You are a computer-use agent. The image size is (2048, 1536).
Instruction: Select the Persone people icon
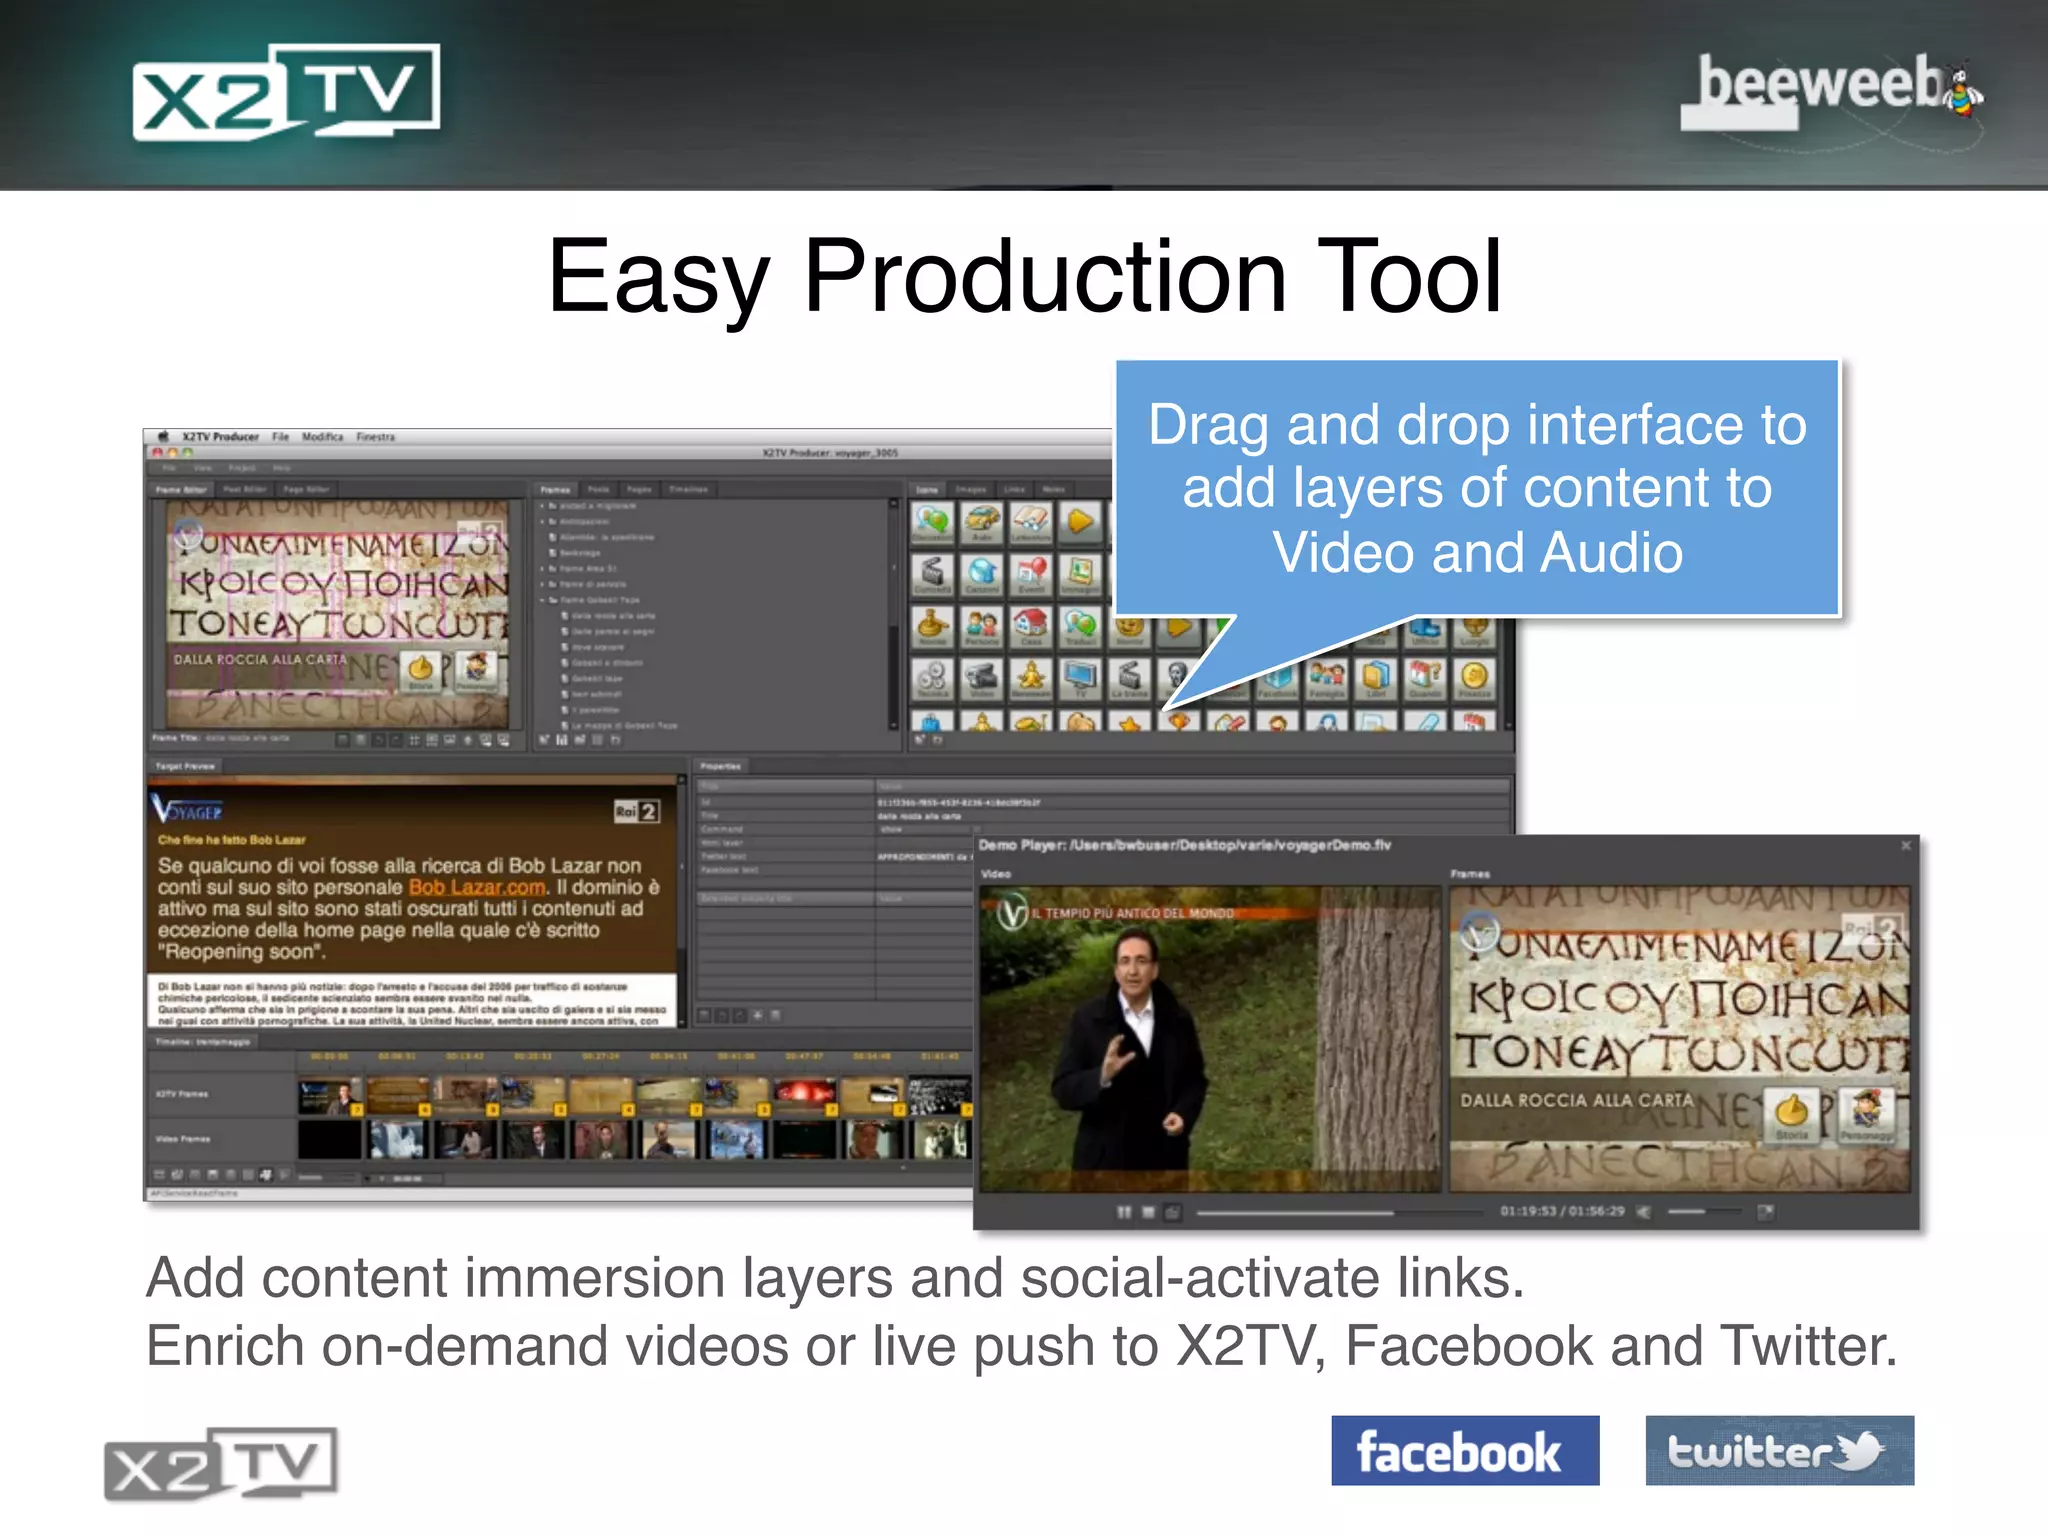click(981, 627)
